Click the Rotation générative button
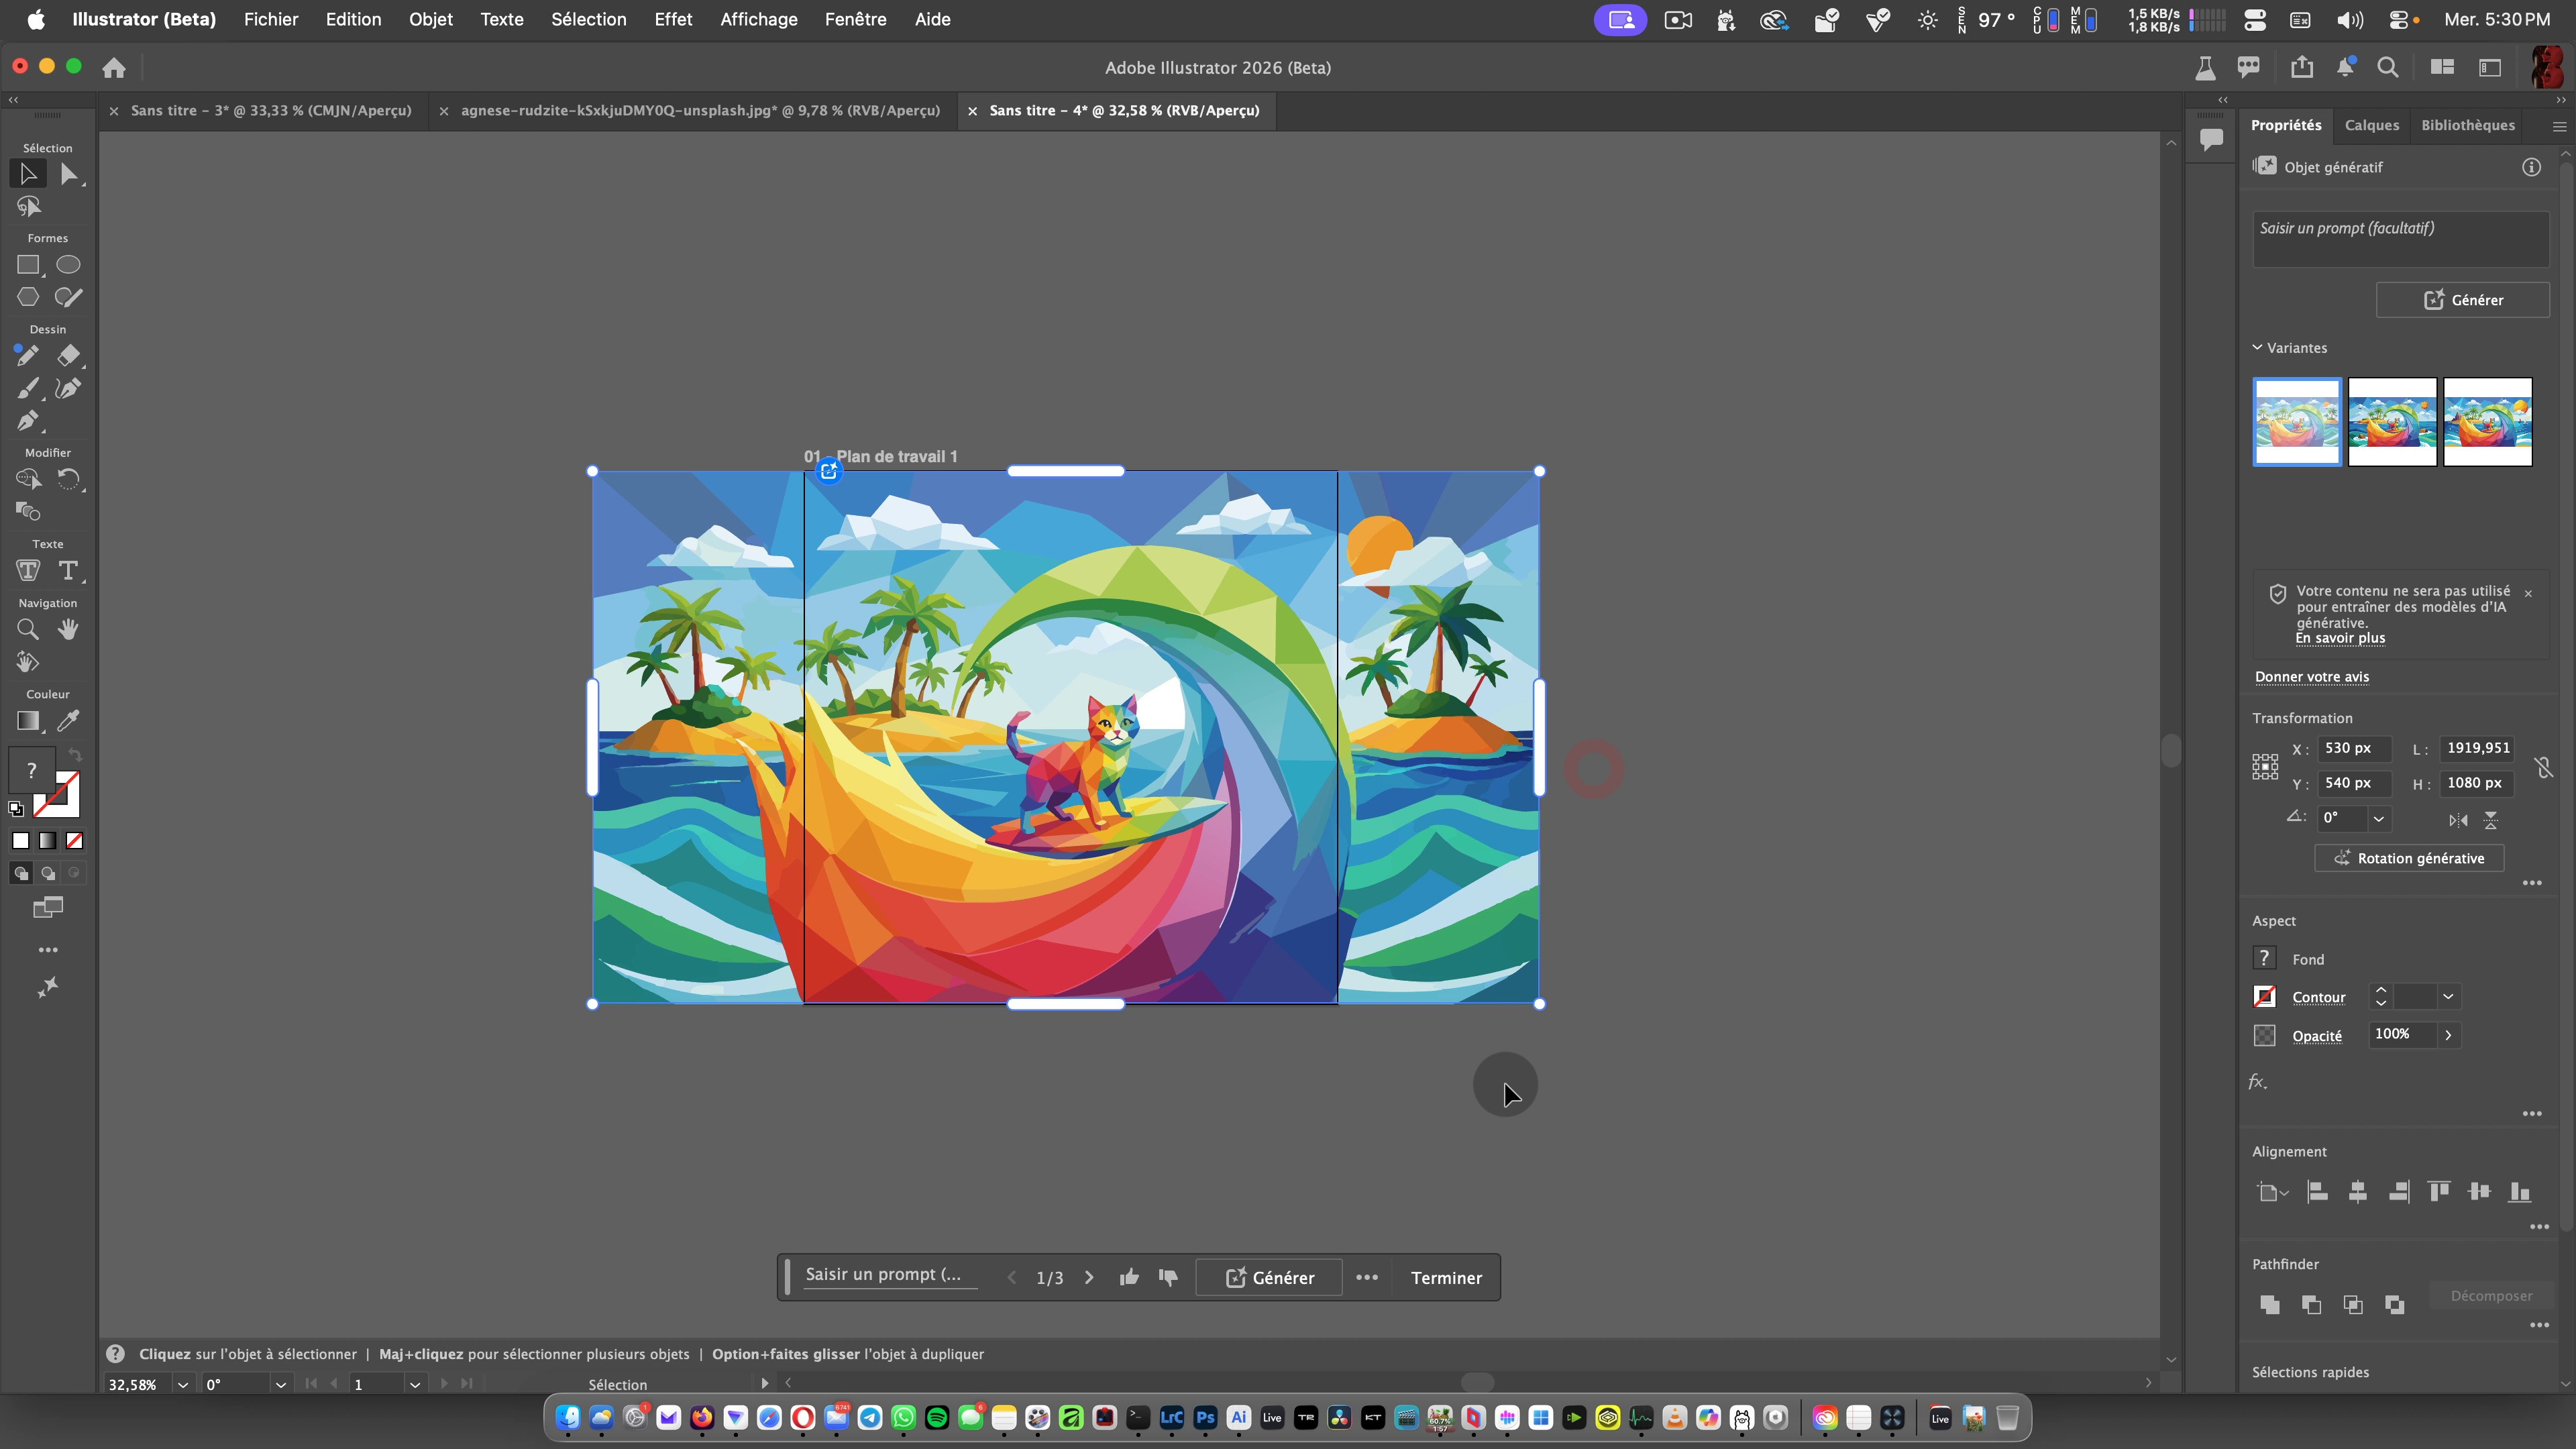2576x1449 pixels. tap(2408, 858)
